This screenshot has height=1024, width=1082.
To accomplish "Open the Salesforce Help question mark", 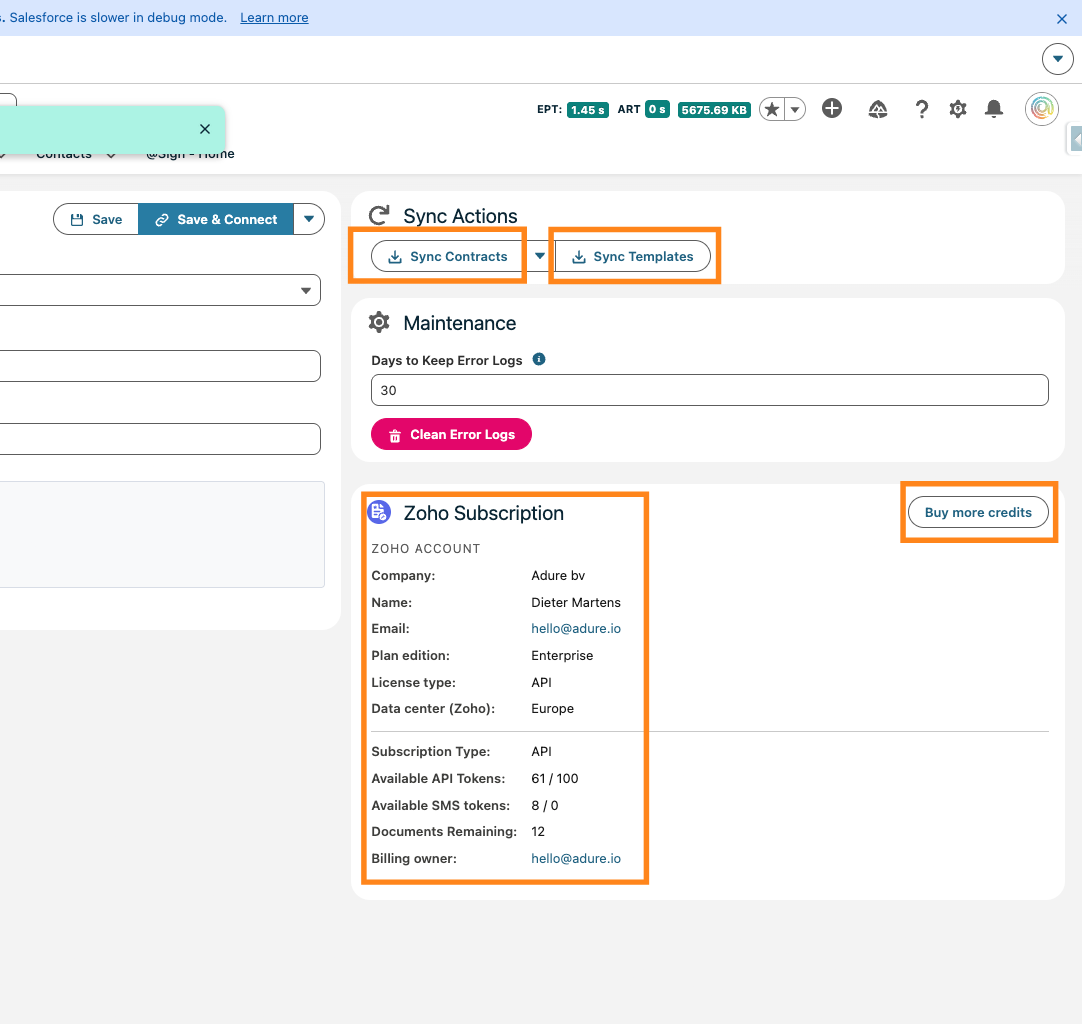I will 922,109.
